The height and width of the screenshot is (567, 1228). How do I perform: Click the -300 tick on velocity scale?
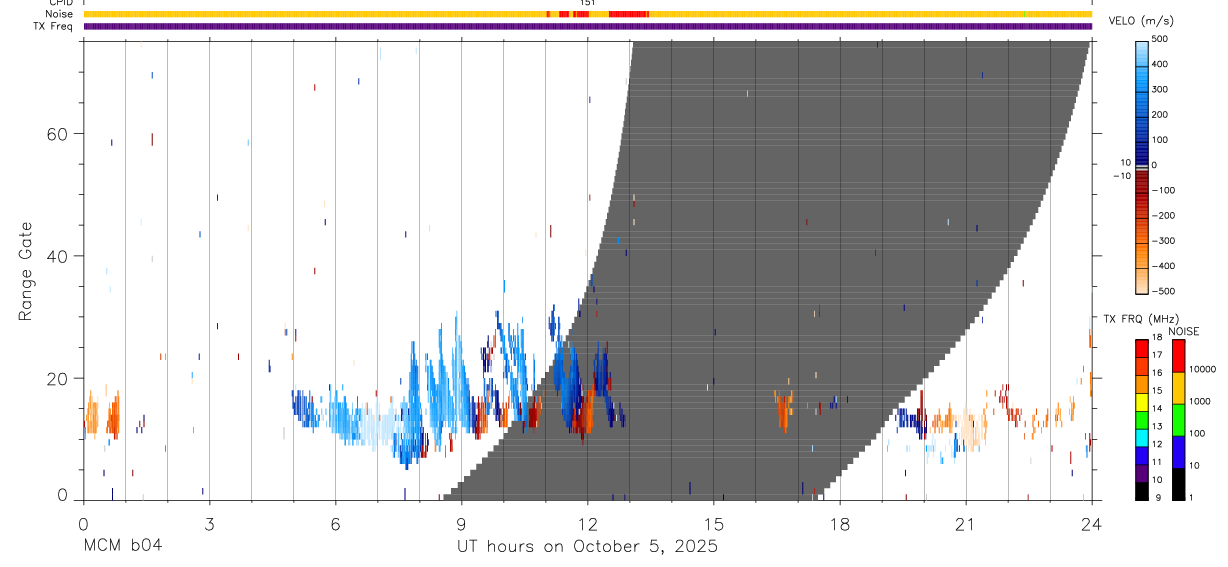1163,241
